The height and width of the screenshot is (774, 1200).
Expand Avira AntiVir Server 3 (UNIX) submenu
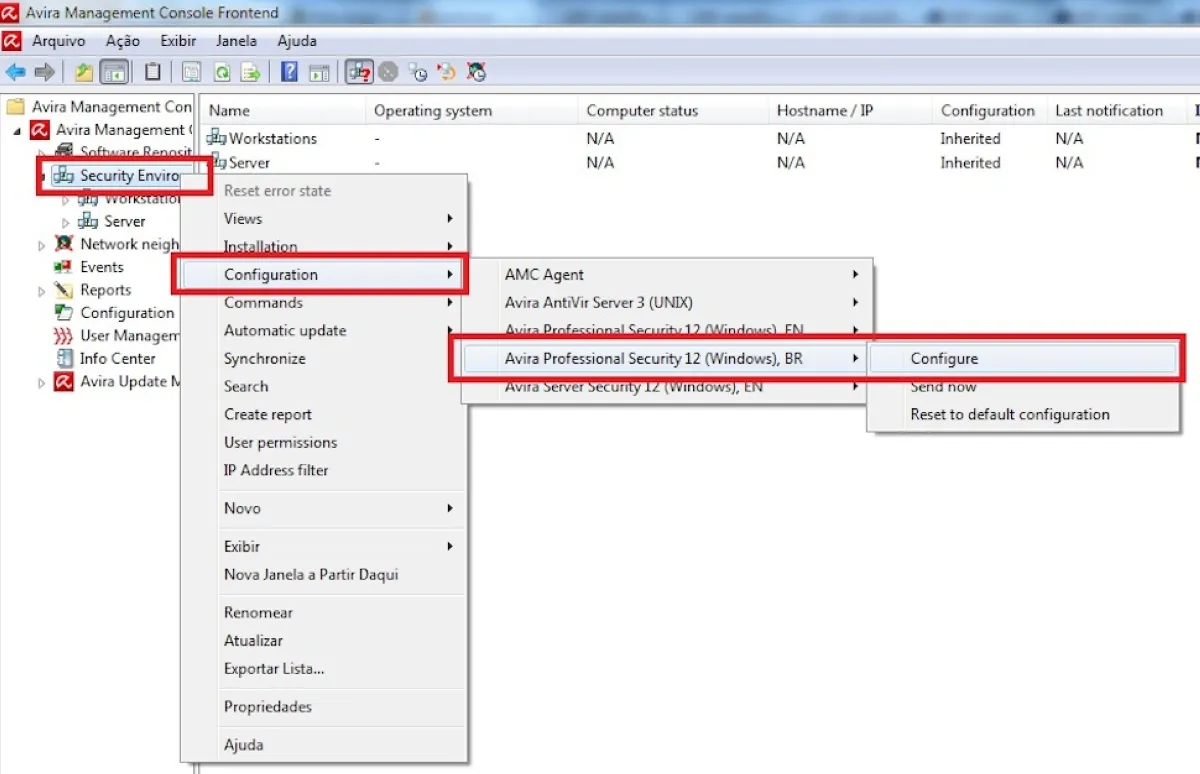pyautogui.click(x=668, y=302)
